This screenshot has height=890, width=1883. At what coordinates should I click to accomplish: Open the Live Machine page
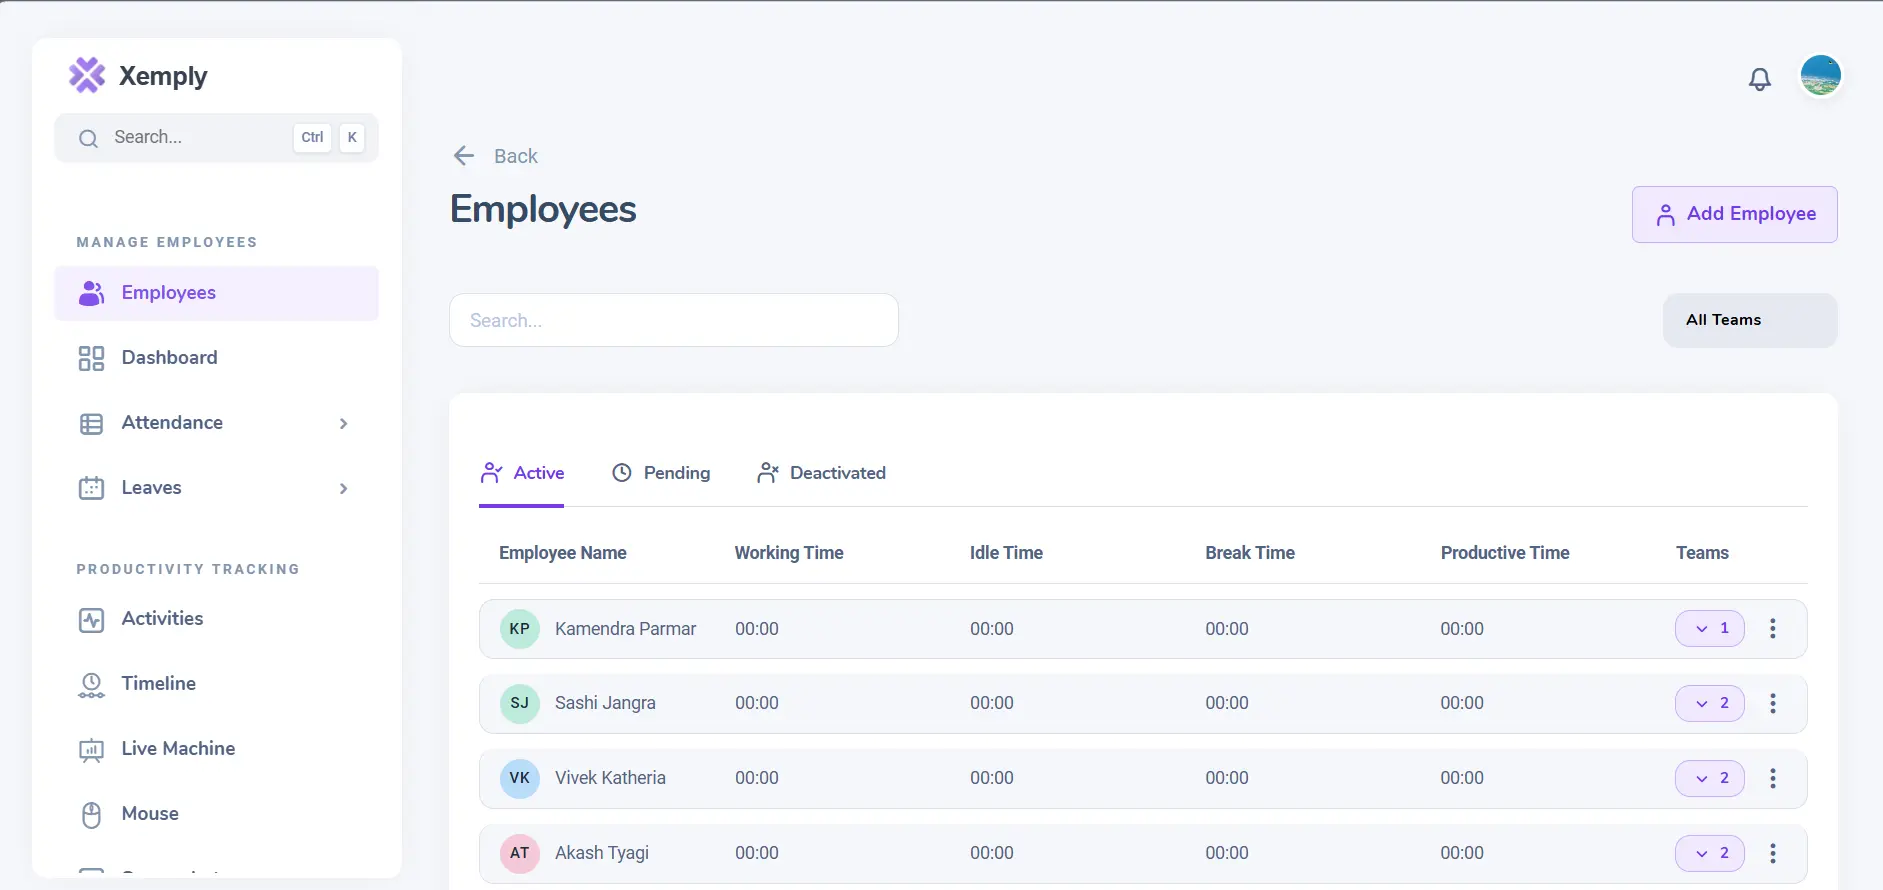(x=217, y=749)
